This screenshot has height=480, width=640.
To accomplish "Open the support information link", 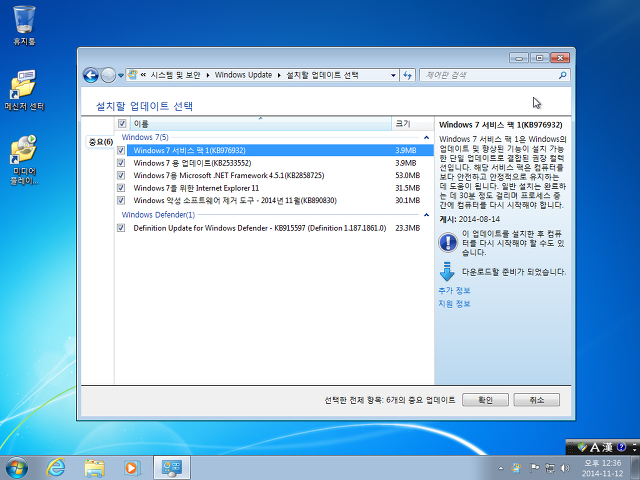I will click(454, 304).
